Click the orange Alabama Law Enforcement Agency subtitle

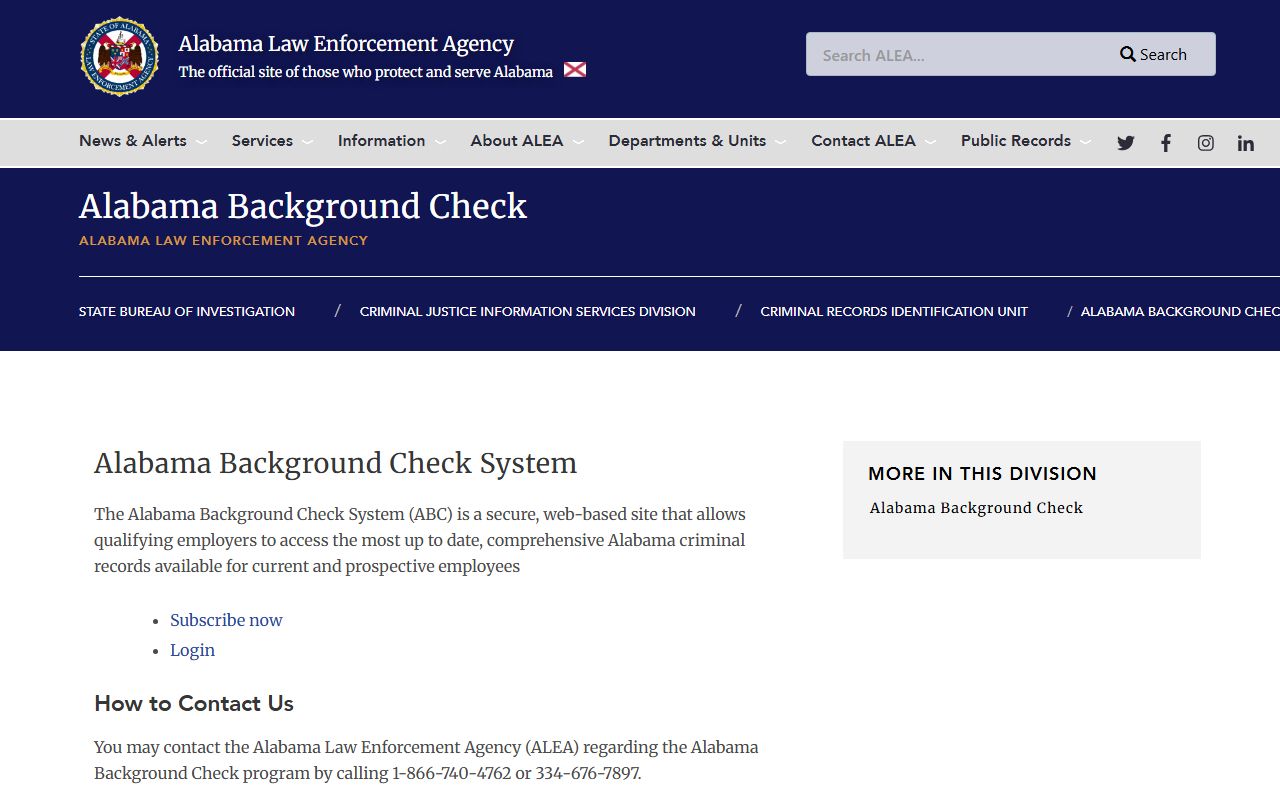point(223,241)
